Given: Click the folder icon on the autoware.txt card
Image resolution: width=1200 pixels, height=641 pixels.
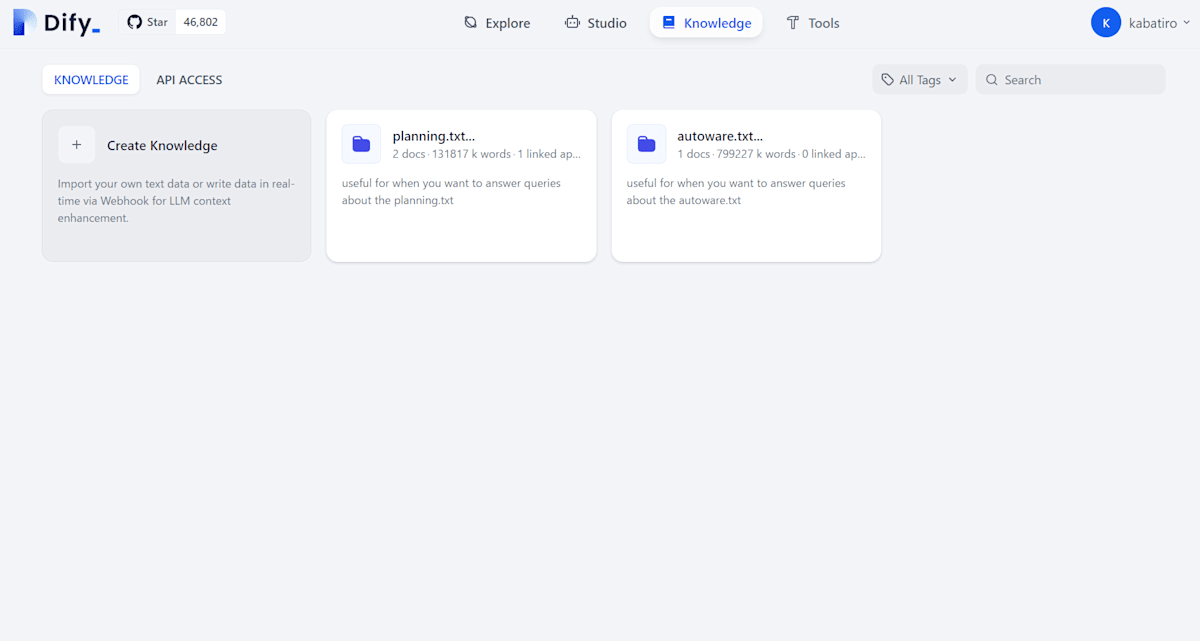Looking at the screenshot, I should 646,144.
